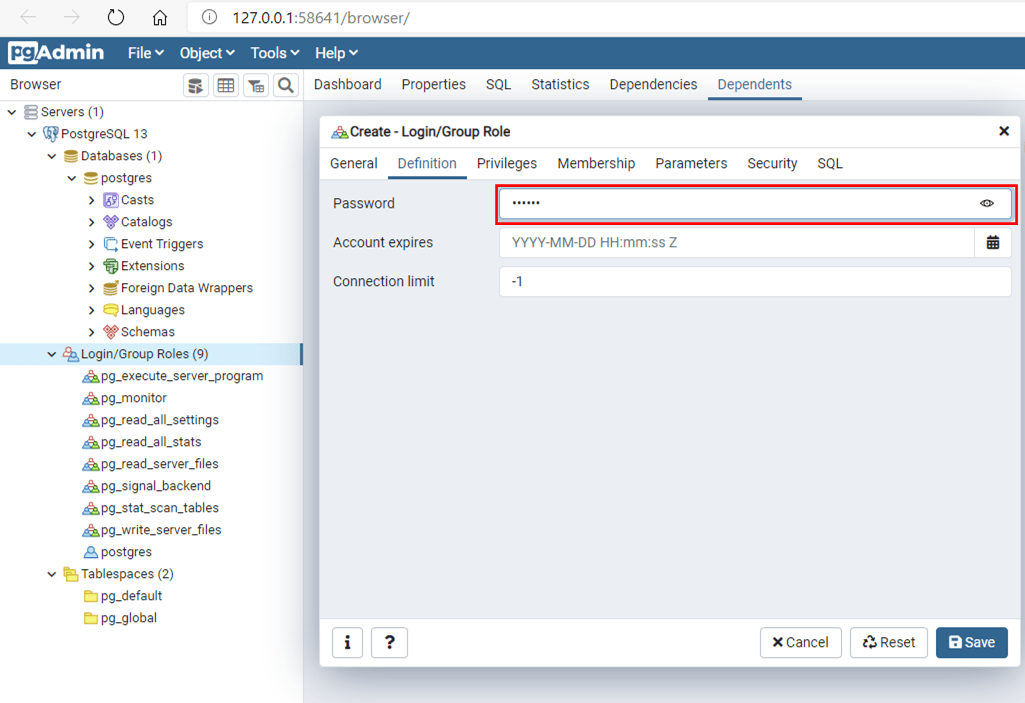Screen dimensions: 1025x703
Task: Open the Search Objects magnifier icon
Action: coord(286,86)
